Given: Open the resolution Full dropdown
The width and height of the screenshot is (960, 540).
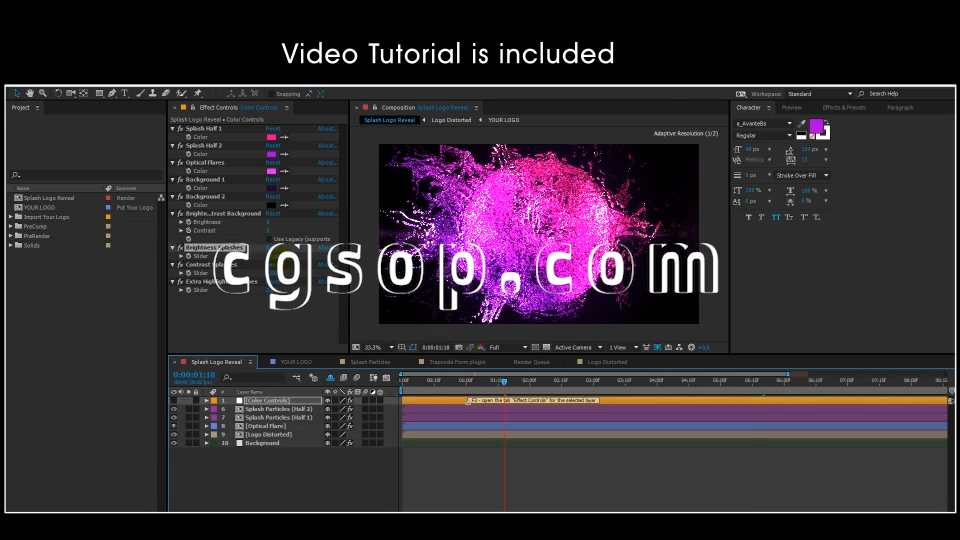Looking at the screenshot, I should point(508,347).
